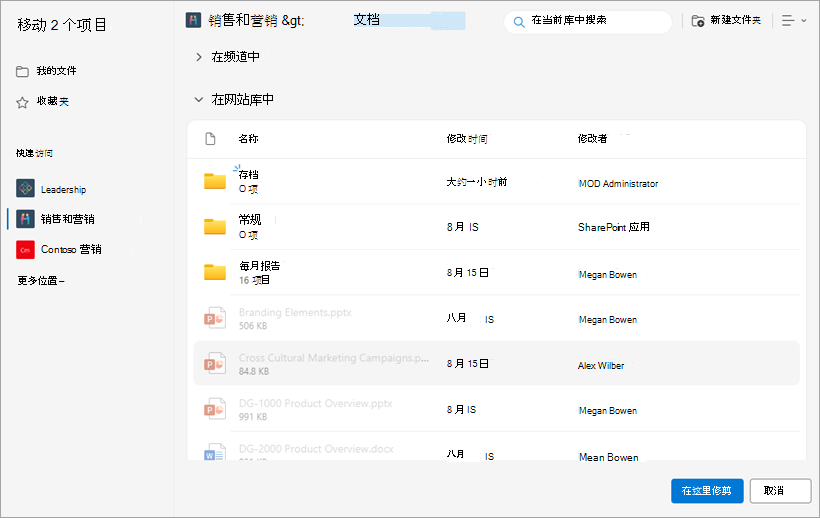Image resolution: width=820 pixels, height=518 pixels.
Task: Click the red Contoso 营销 icon
Action: click(25, 250)
